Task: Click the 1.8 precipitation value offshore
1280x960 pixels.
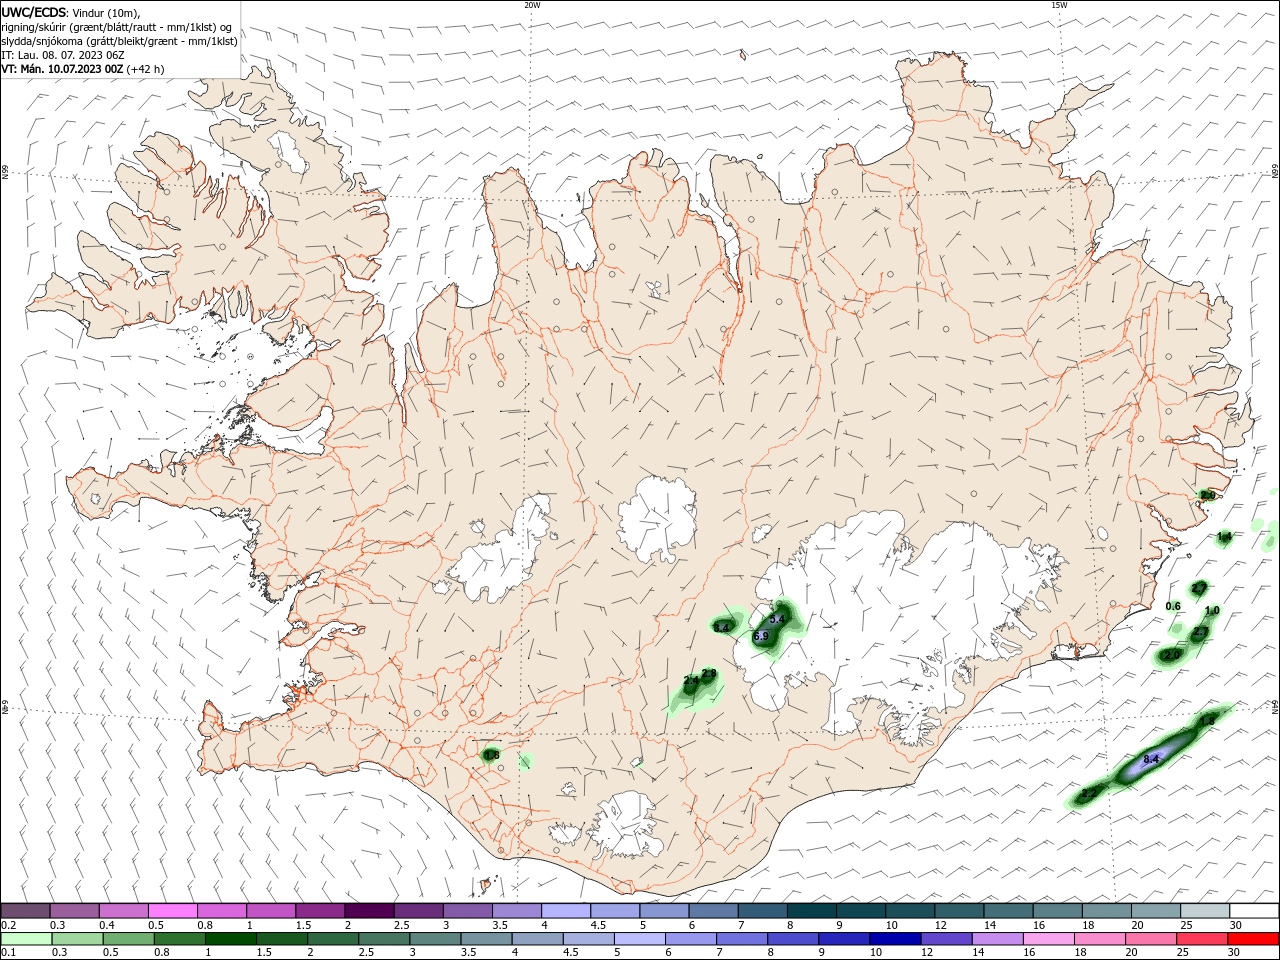Action: [x=1207, y=721]
